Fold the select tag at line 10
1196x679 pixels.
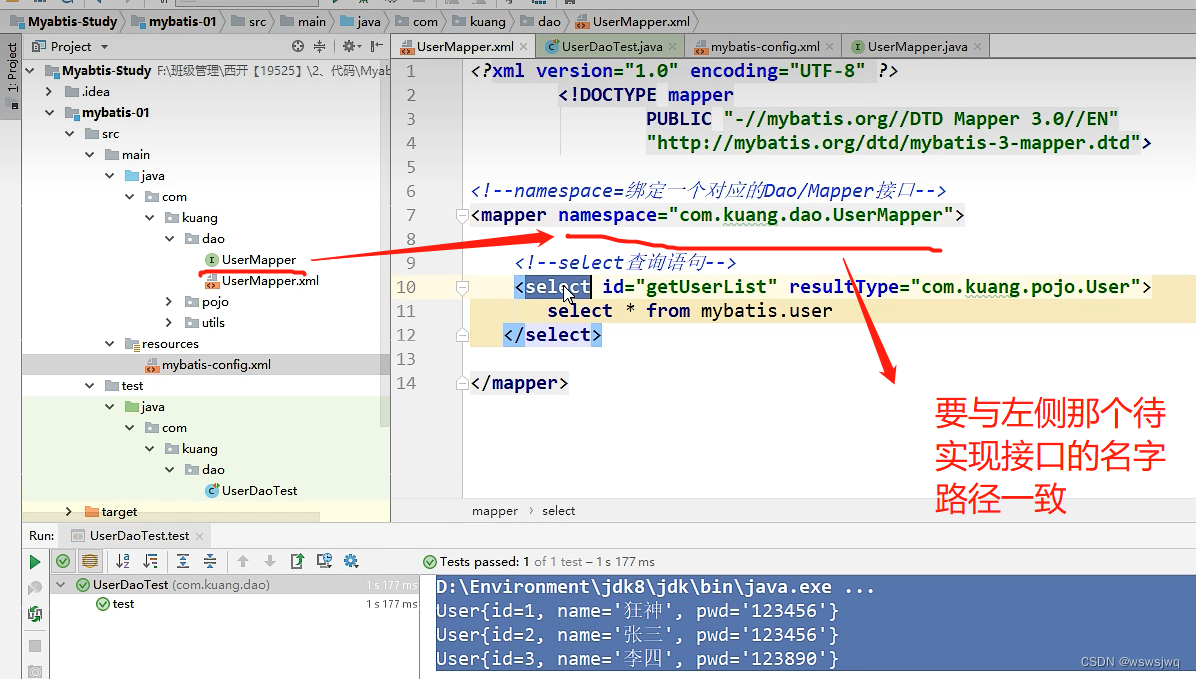[x=461, y=288]
